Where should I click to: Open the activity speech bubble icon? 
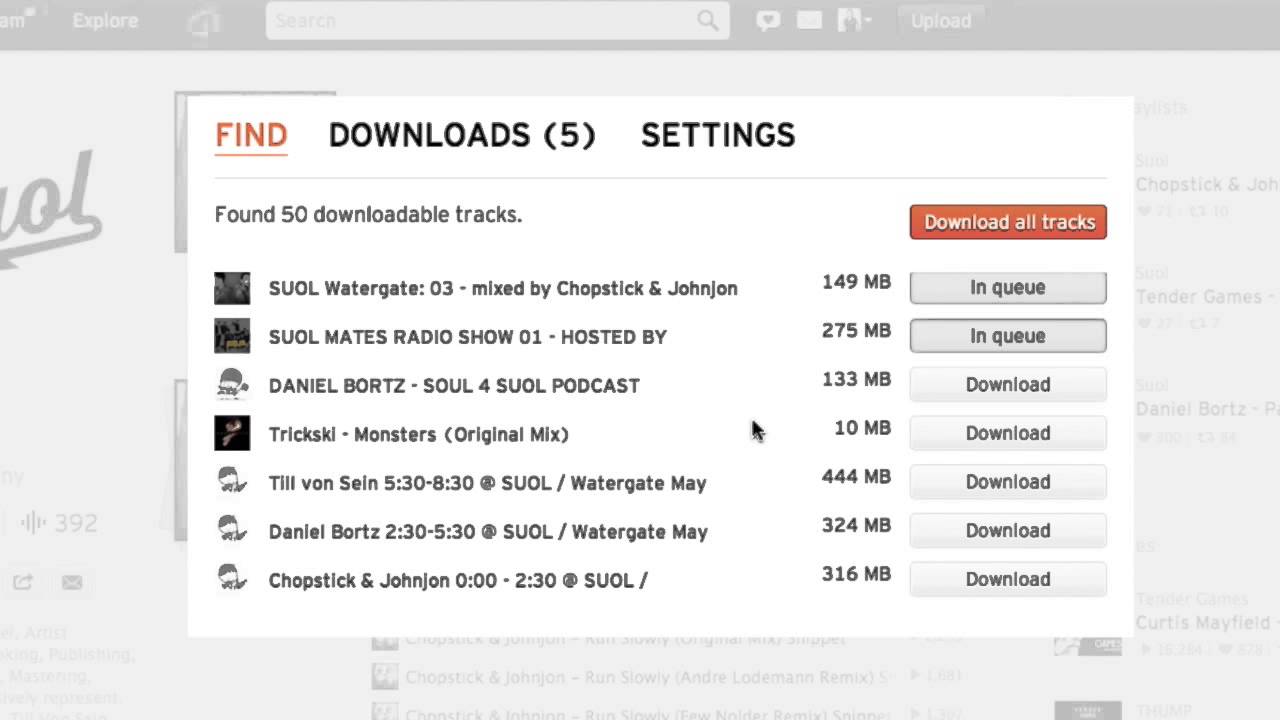(x=768, y=21)
